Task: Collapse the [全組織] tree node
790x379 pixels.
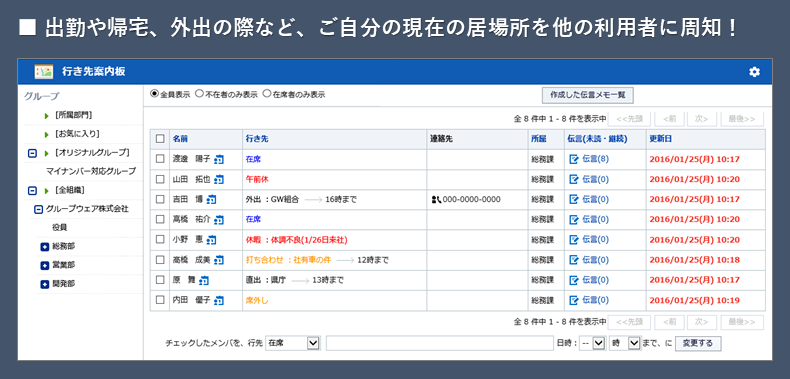Action: click(x=32, y=191)
